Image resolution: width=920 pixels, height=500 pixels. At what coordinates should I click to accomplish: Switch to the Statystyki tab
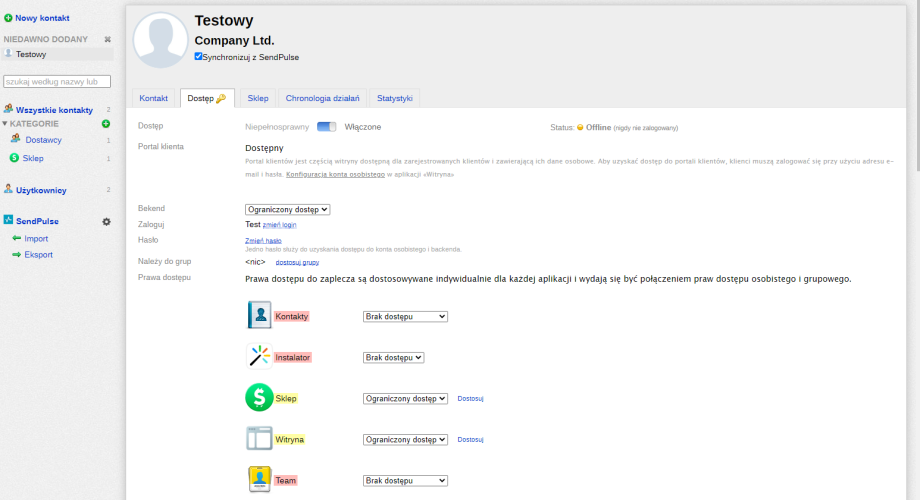click(394, 98)
